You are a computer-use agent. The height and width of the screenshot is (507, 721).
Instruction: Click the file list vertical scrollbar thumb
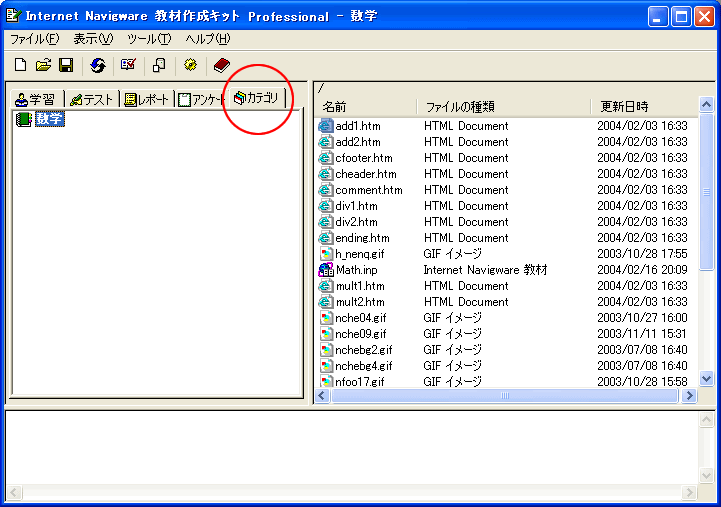706,192
